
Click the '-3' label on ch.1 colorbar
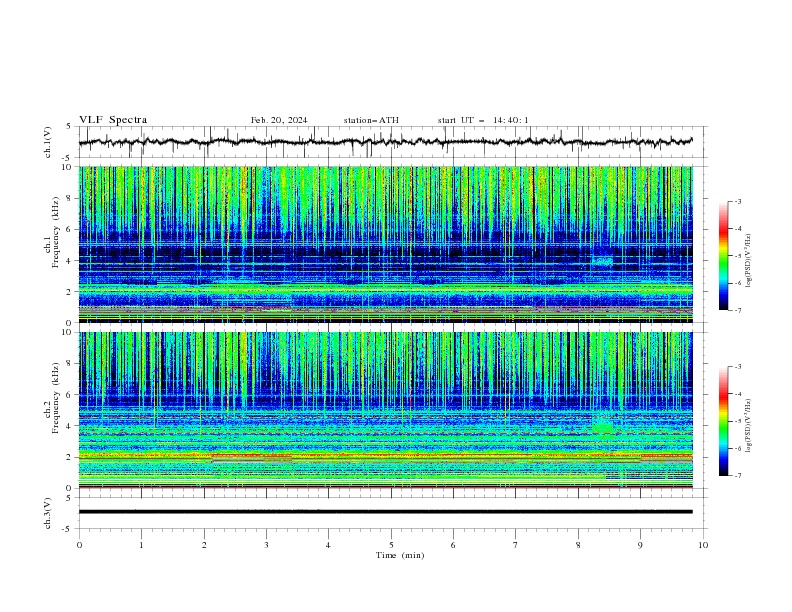point(738,201)
